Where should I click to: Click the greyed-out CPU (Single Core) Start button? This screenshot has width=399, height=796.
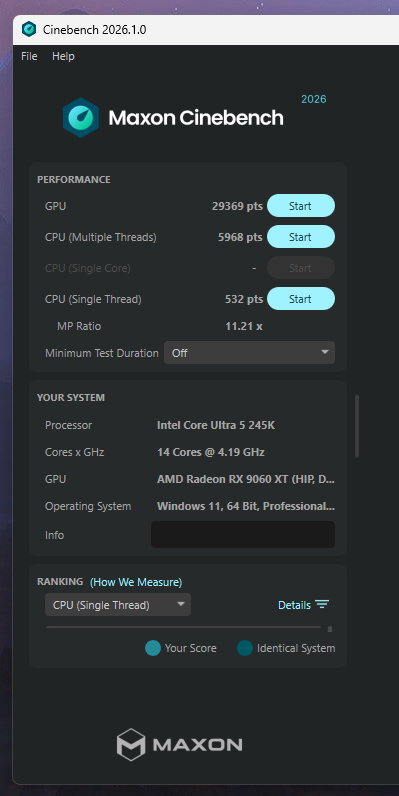click(x=301, y=268)
